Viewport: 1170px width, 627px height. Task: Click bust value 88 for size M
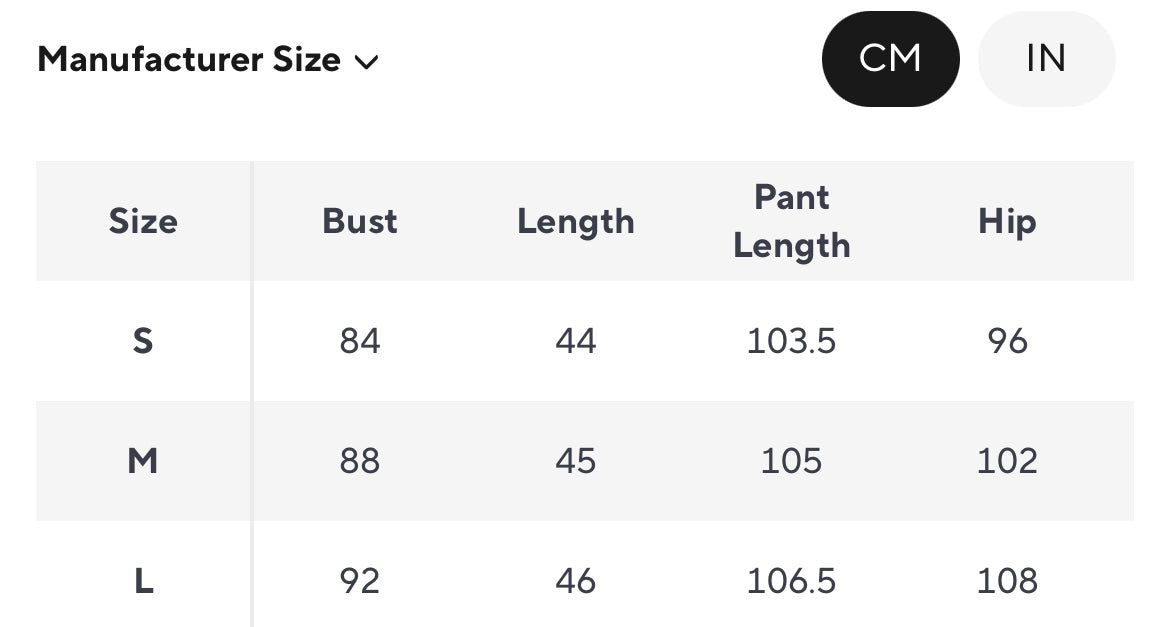point(360,461)
